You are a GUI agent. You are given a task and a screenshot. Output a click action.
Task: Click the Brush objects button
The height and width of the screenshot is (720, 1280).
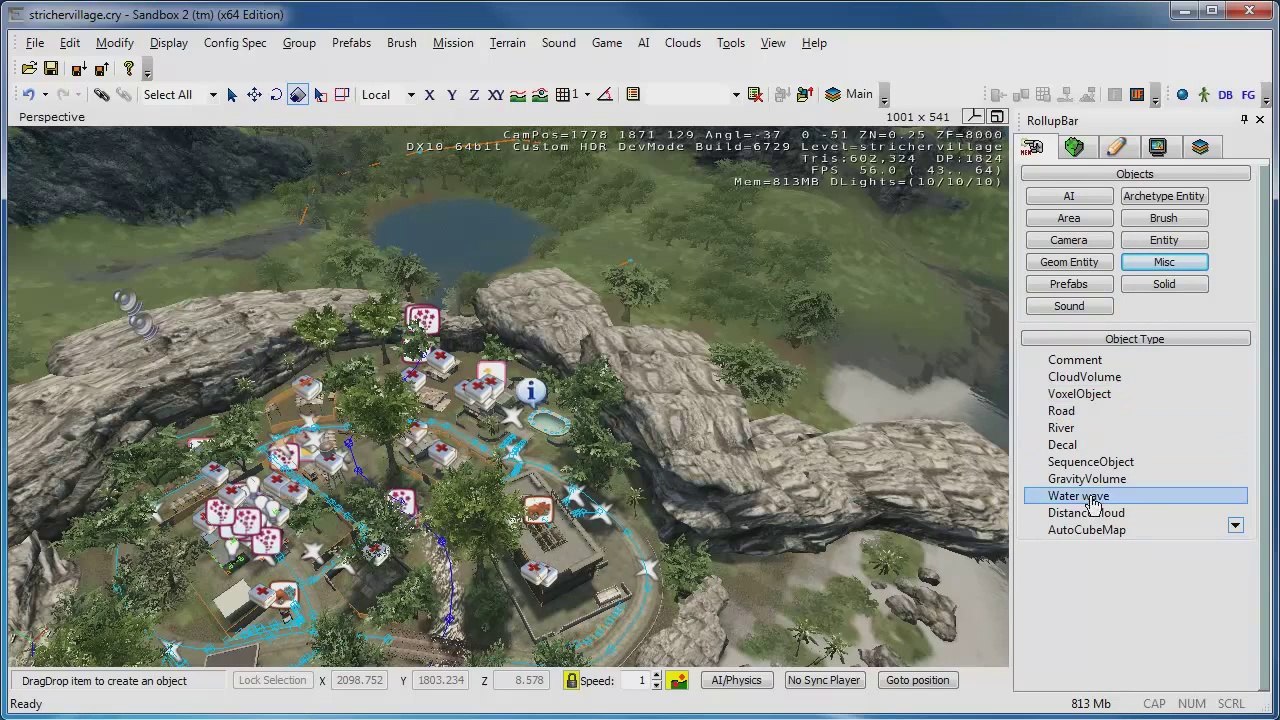(1164, 218)
